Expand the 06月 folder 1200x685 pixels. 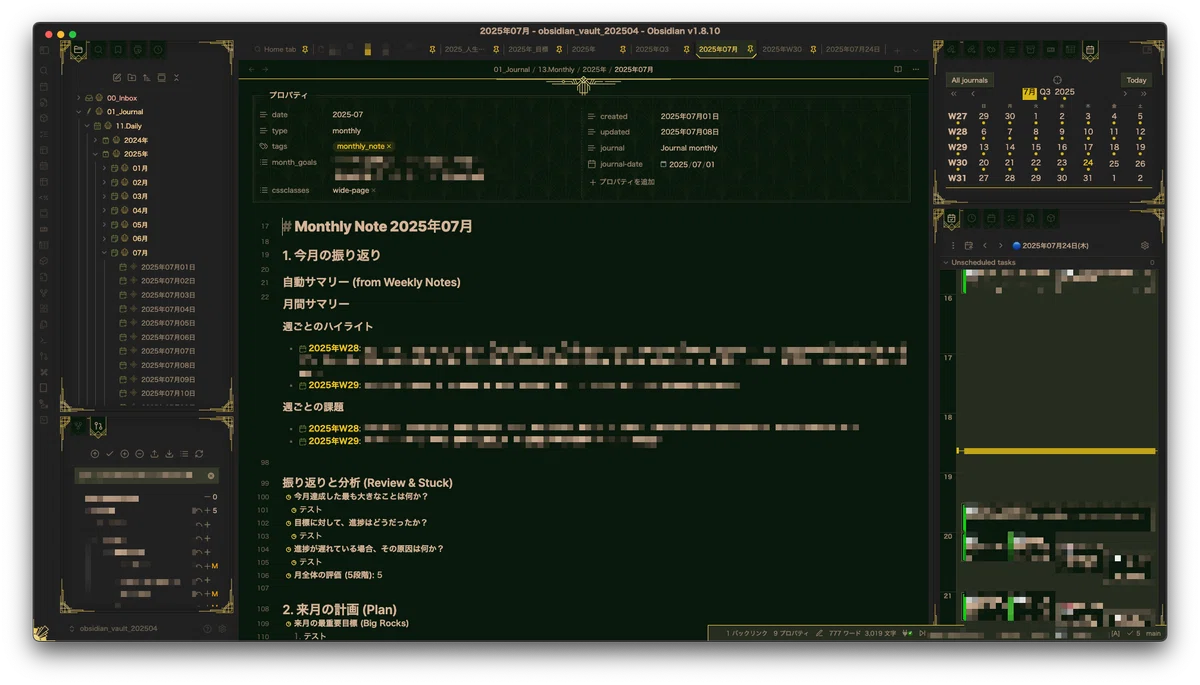104,238
